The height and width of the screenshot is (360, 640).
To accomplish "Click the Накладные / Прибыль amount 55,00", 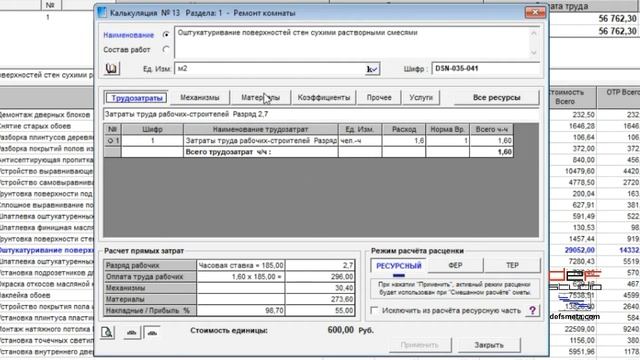I will pos(320,311).
